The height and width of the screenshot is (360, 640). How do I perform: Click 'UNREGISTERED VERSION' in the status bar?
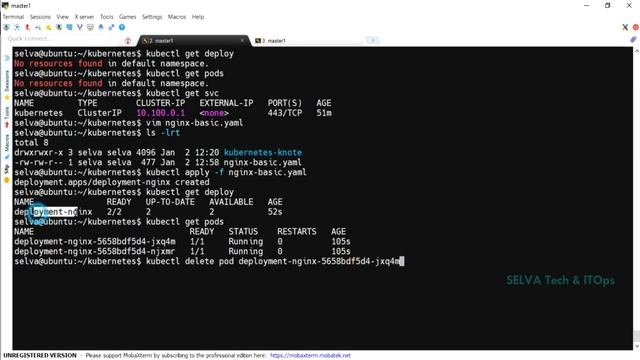pyautogui.click(x=40, y=356)
